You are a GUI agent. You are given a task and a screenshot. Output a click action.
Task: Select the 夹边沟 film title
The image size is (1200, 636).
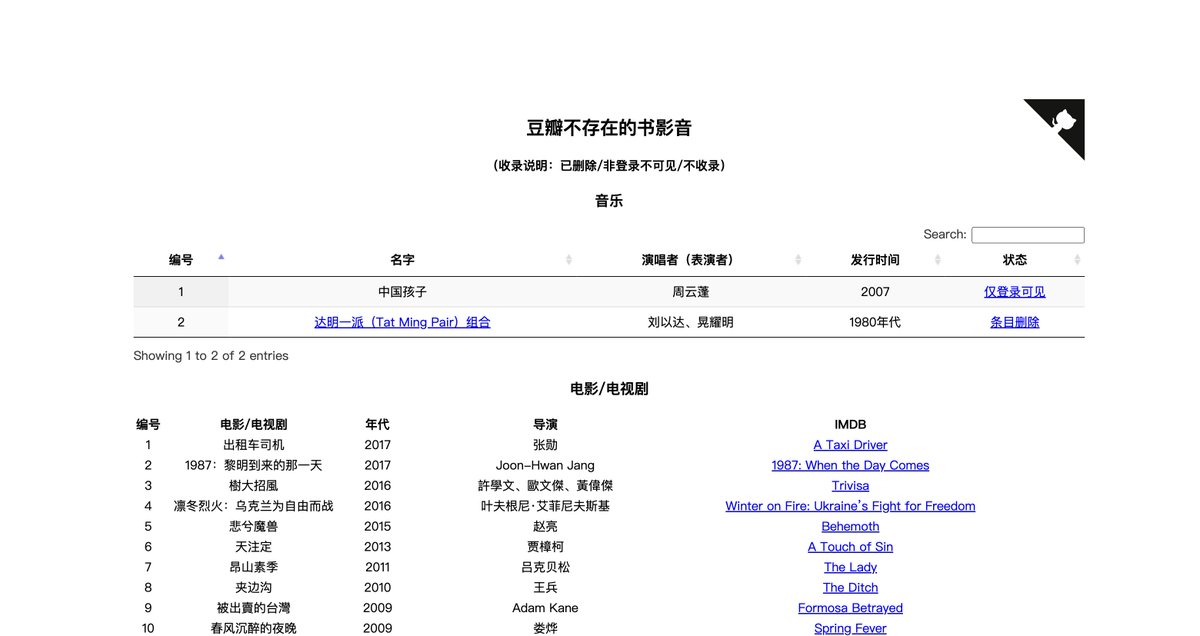[254, 588]
